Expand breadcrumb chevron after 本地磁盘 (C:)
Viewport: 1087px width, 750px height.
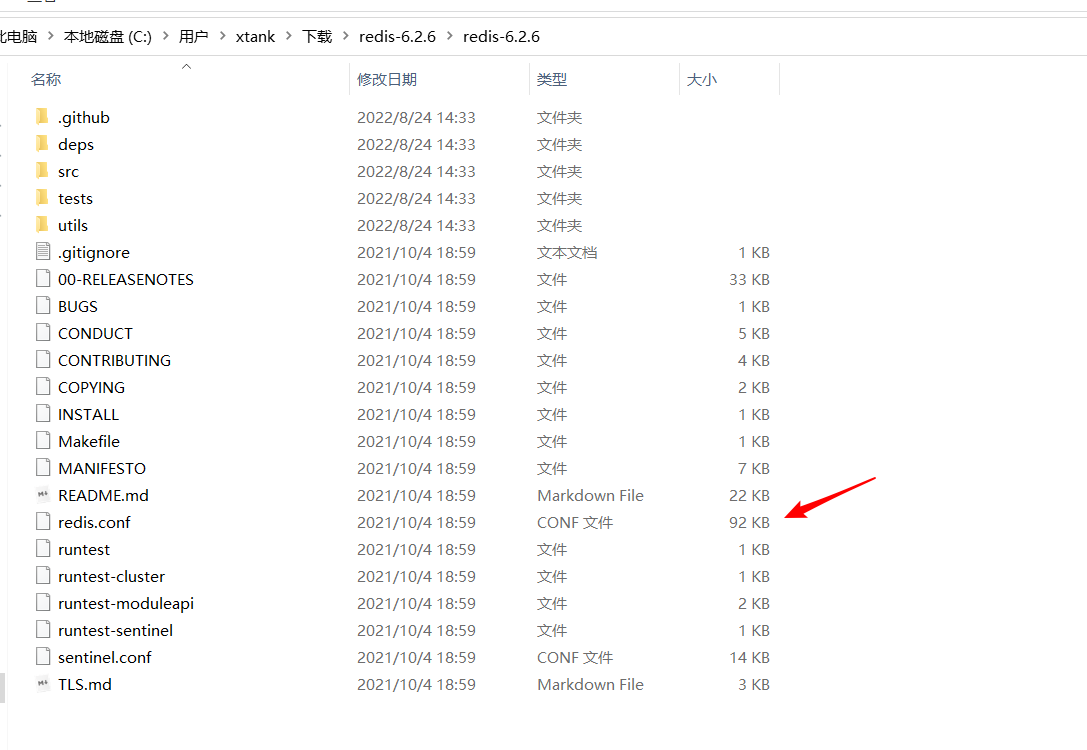165,37
